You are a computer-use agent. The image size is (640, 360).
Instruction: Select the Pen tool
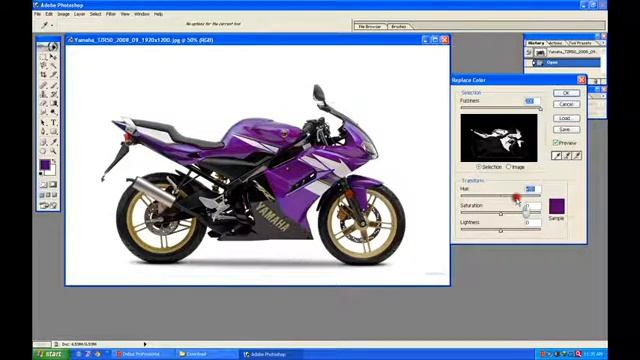pyautogui.click(x=43, y=131)
